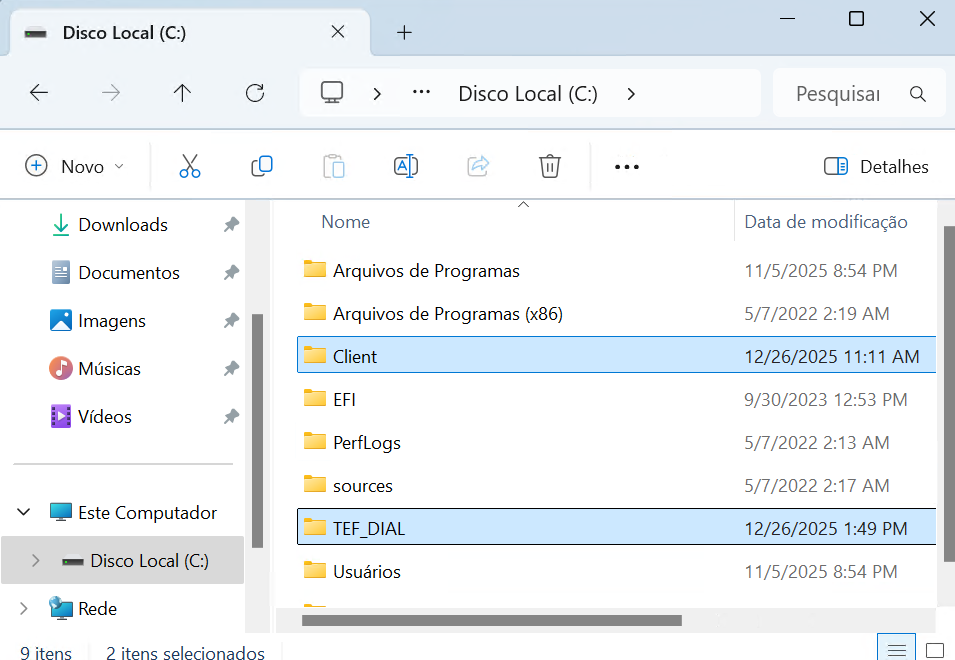Open a new tab with plus icon

(x=404, y=32)
